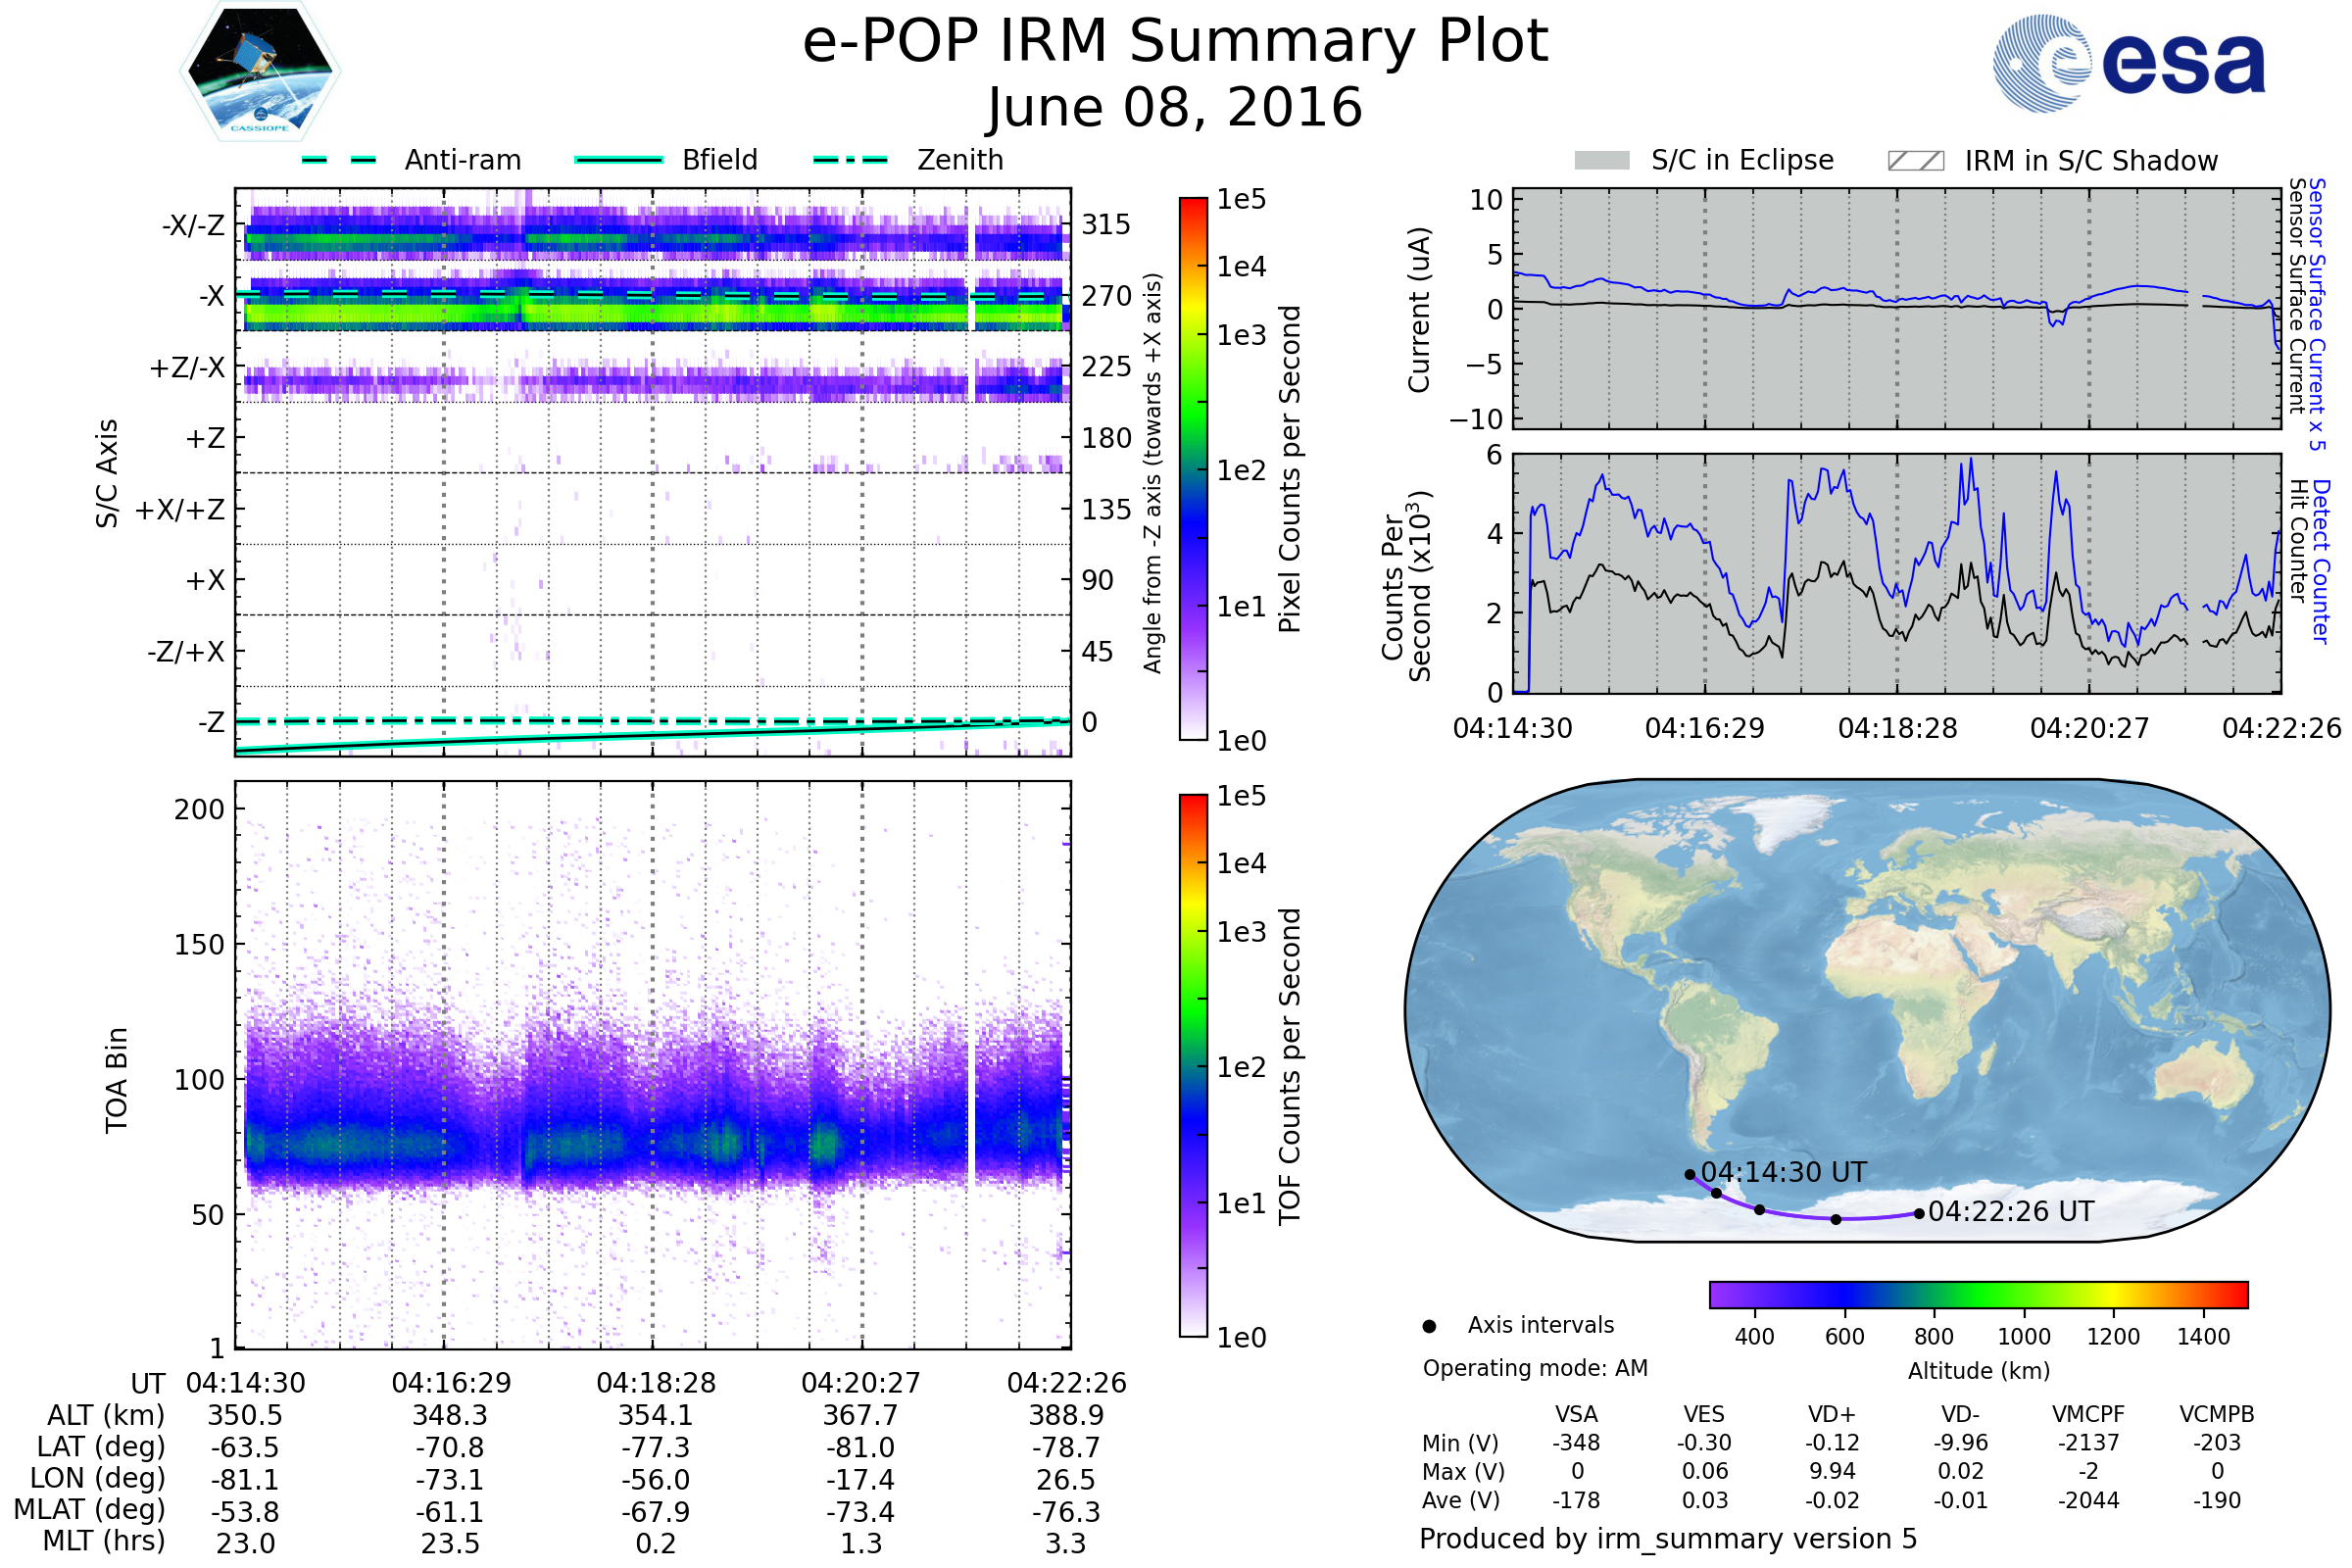Click the CASSIOPE satellite hexagon logo

coord(260,70)
